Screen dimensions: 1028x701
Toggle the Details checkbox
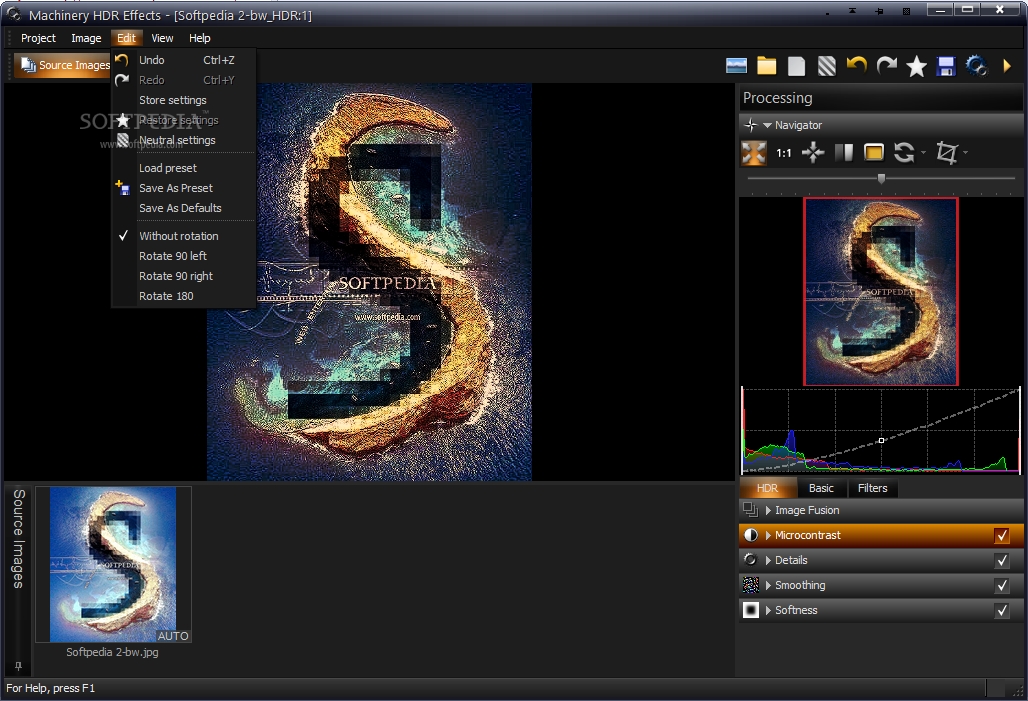click(1002, 560)
